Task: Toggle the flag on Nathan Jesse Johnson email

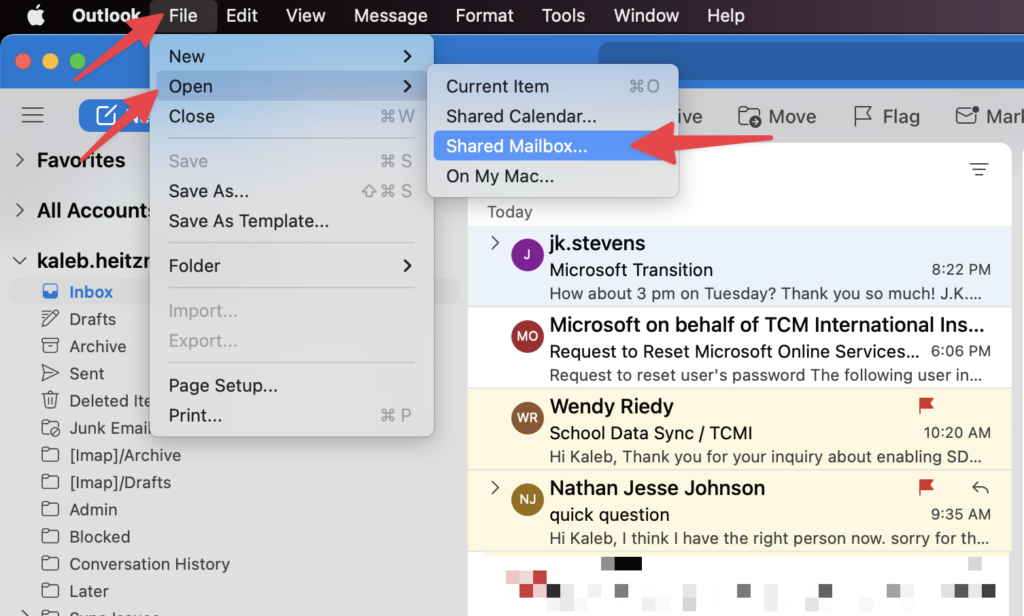Action: pos(926,487)
